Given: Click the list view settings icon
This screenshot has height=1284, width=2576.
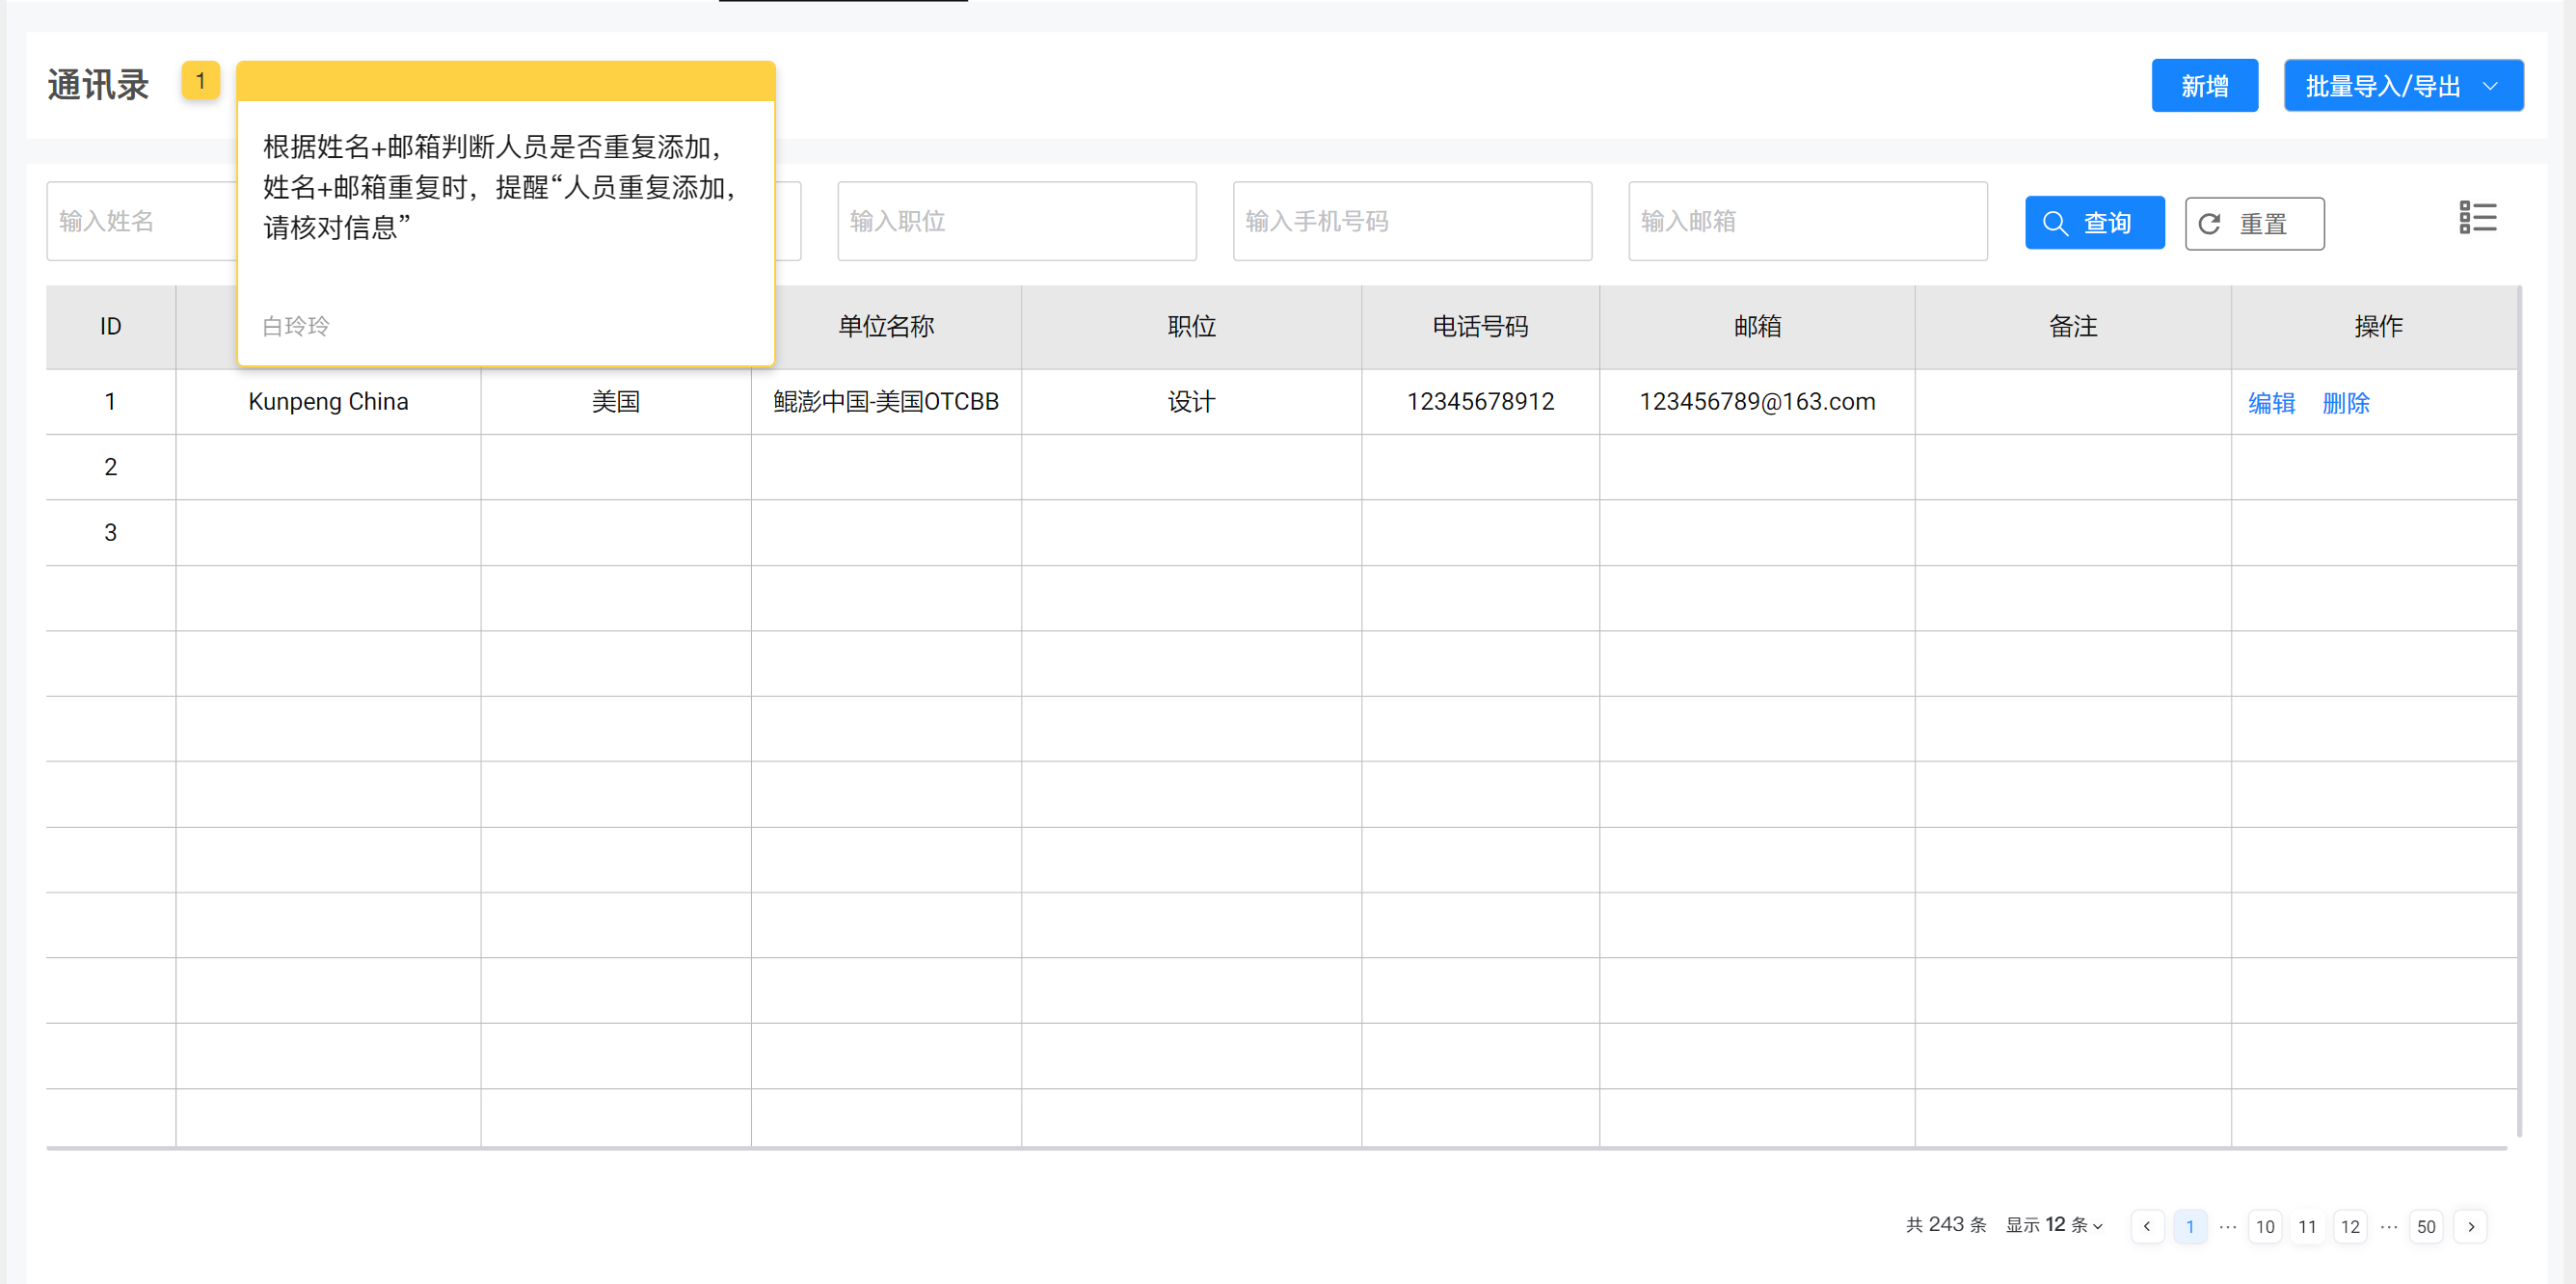Looking at the screenshot, I should coord(2477,217).
